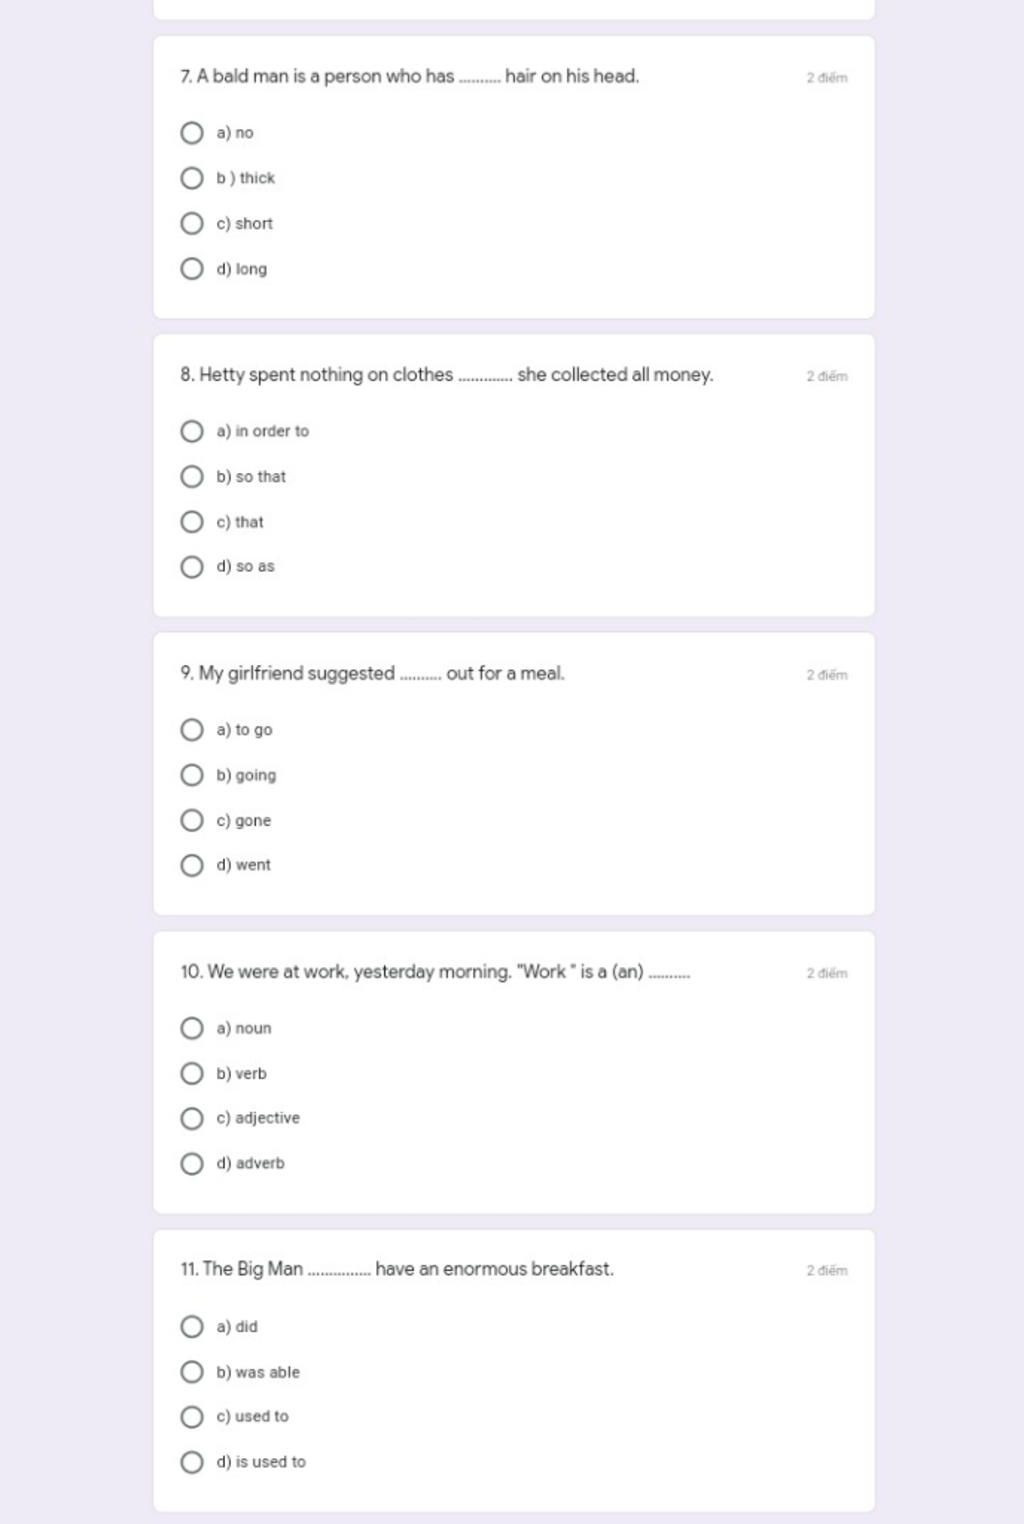
Task: Select 'a) no' for question 7
Action: tap(192, 133)
